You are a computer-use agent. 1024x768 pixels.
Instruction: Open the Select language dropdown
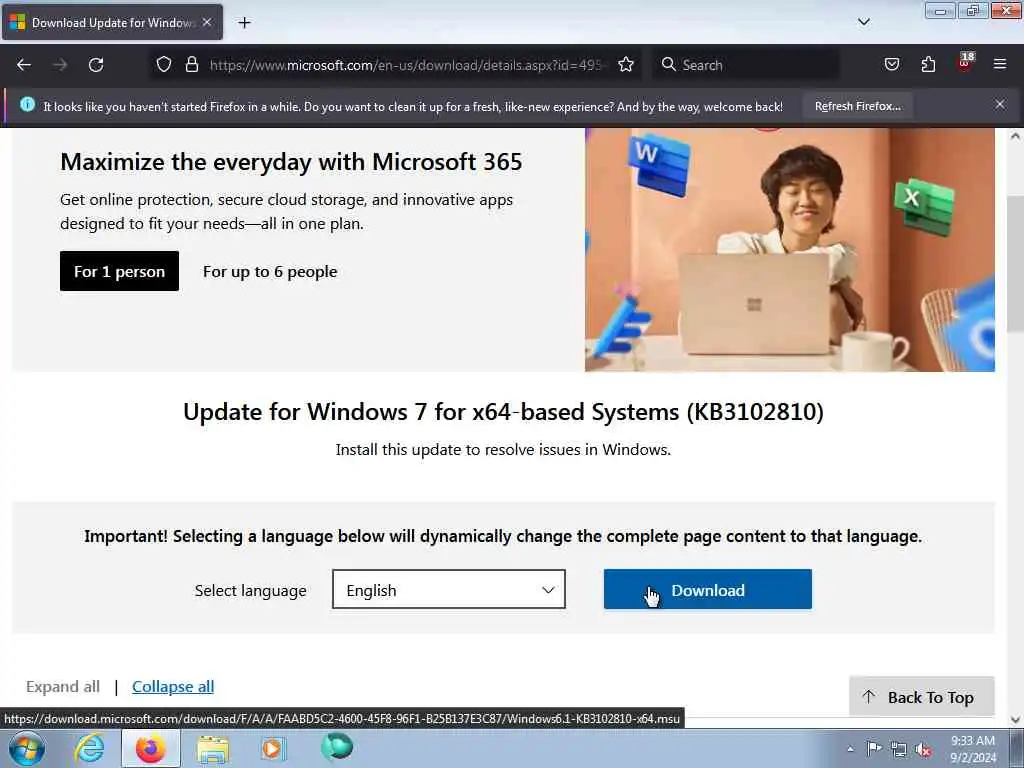coord(449,589)
